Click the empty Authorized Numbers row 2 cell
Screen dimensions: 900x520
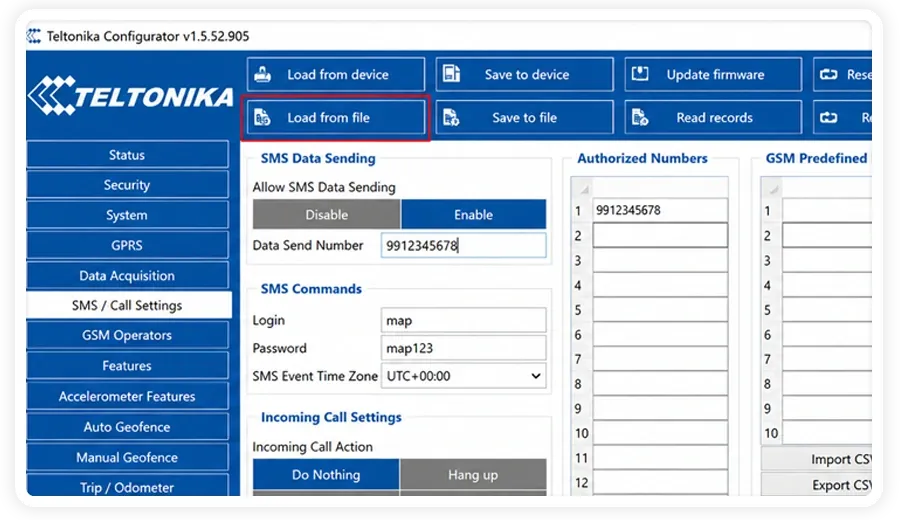pos(660,235)
